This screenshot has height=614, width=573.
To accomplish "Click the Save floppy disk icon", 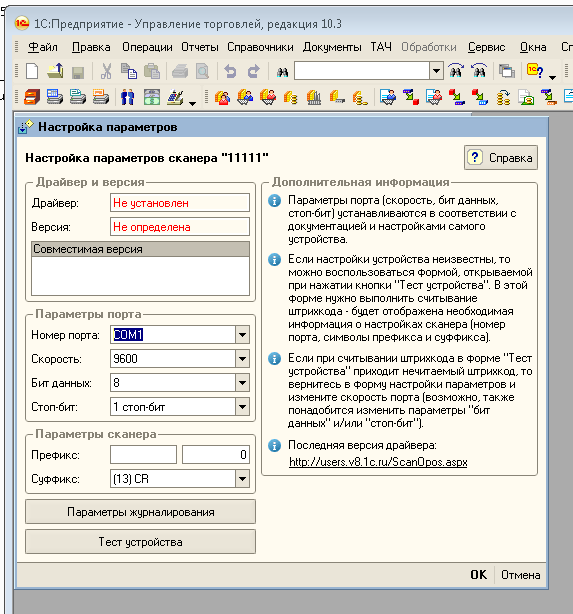I will point(78,72).
